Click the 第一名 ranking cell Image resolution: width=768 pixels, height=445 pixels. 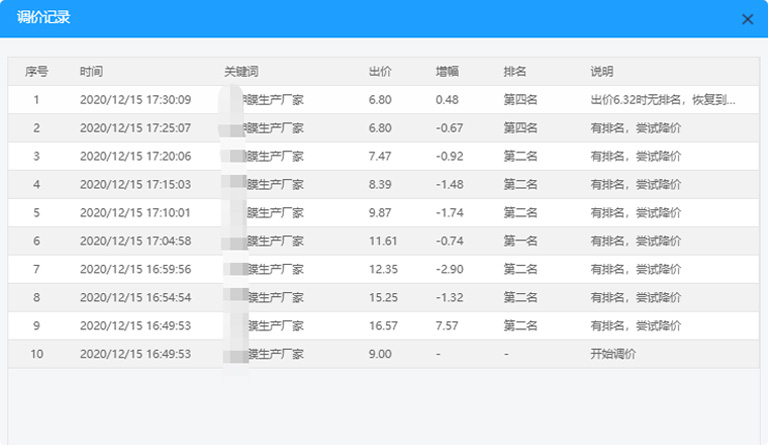coord(520,241)
